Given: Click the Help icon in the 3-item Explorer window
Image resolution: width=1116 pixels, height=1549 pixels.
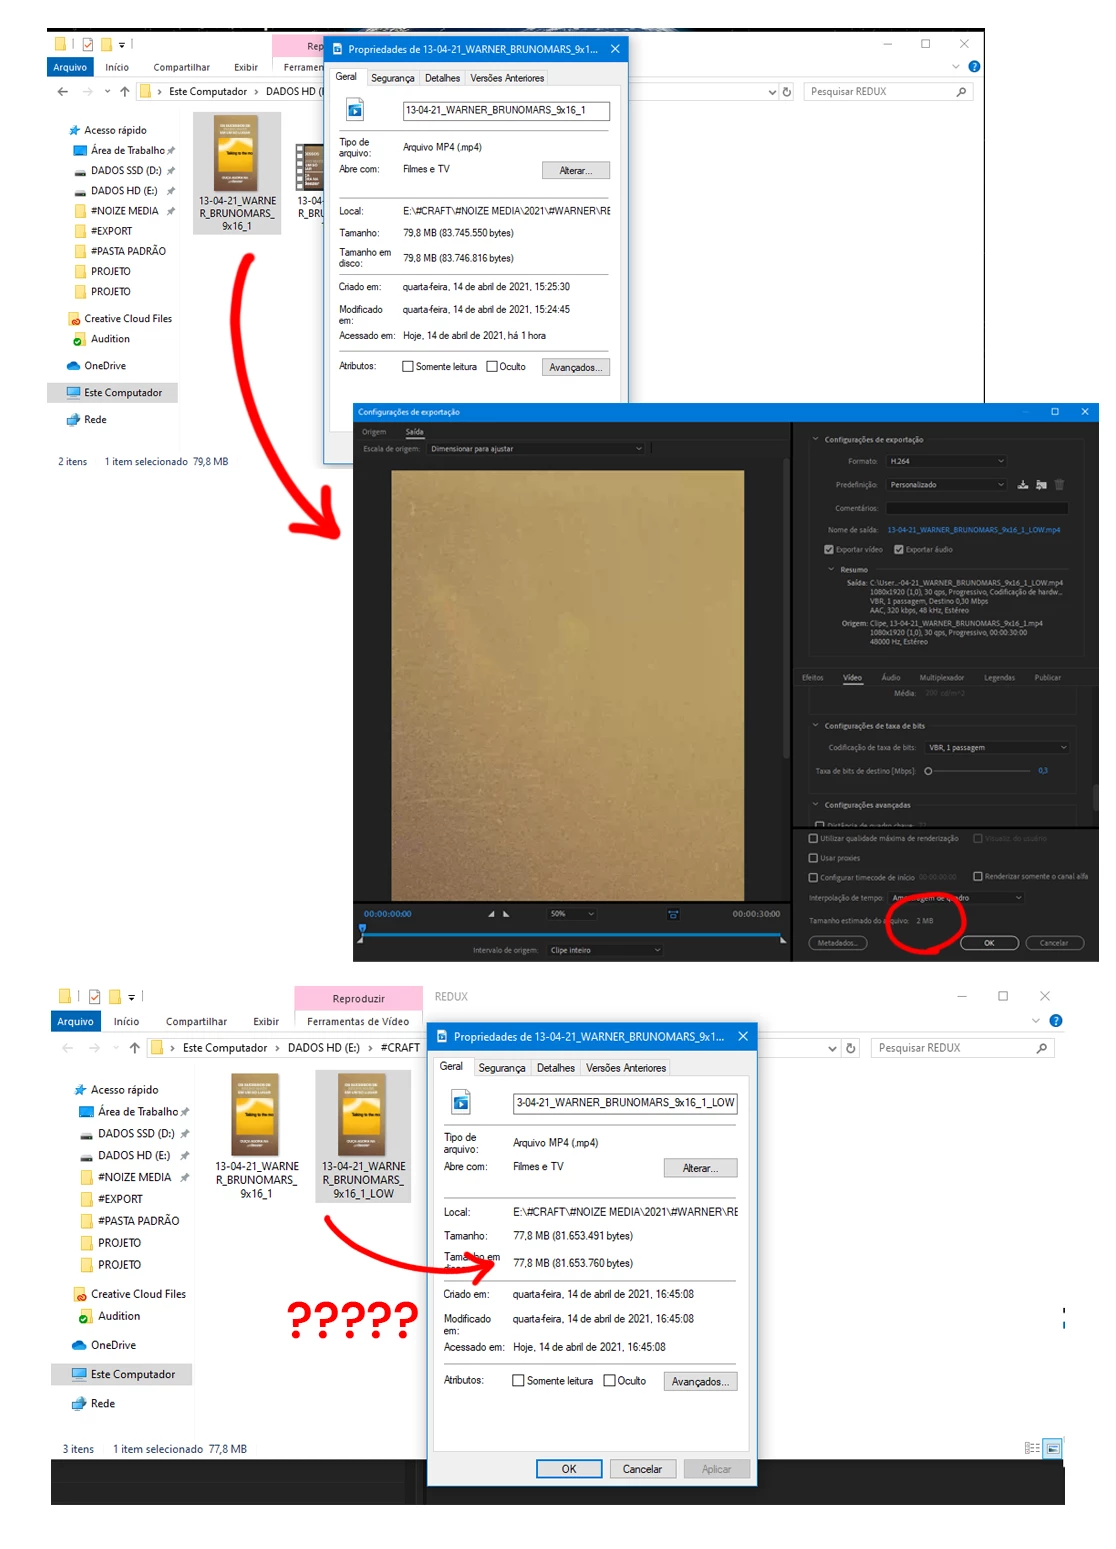Looking at the screenshot, I should point(1056,1021).
